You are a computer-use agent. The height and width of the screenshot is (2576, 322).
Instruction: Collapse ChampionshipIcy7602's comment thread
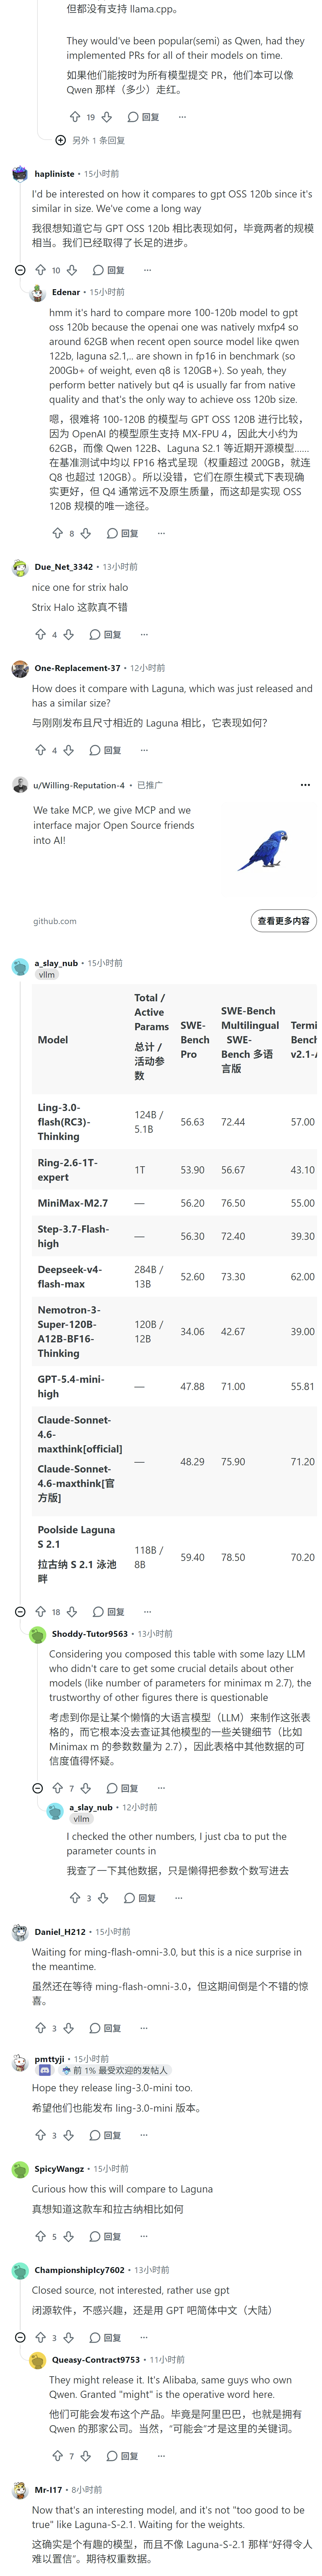point(20,2338)
